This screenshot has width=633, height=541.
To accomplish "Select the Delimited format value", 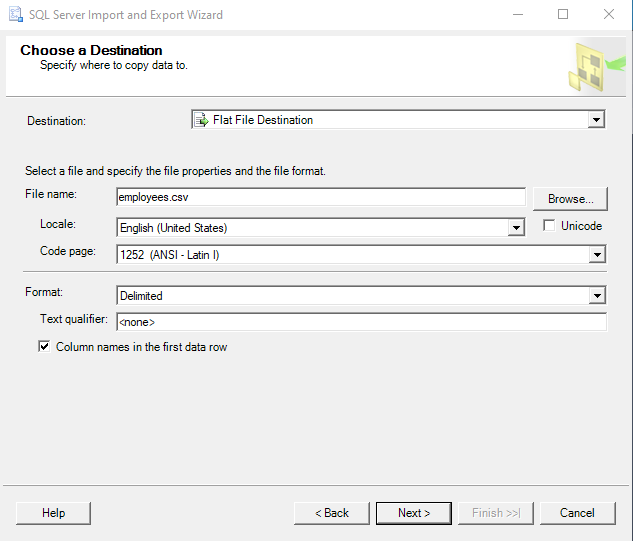I will 141,296.
